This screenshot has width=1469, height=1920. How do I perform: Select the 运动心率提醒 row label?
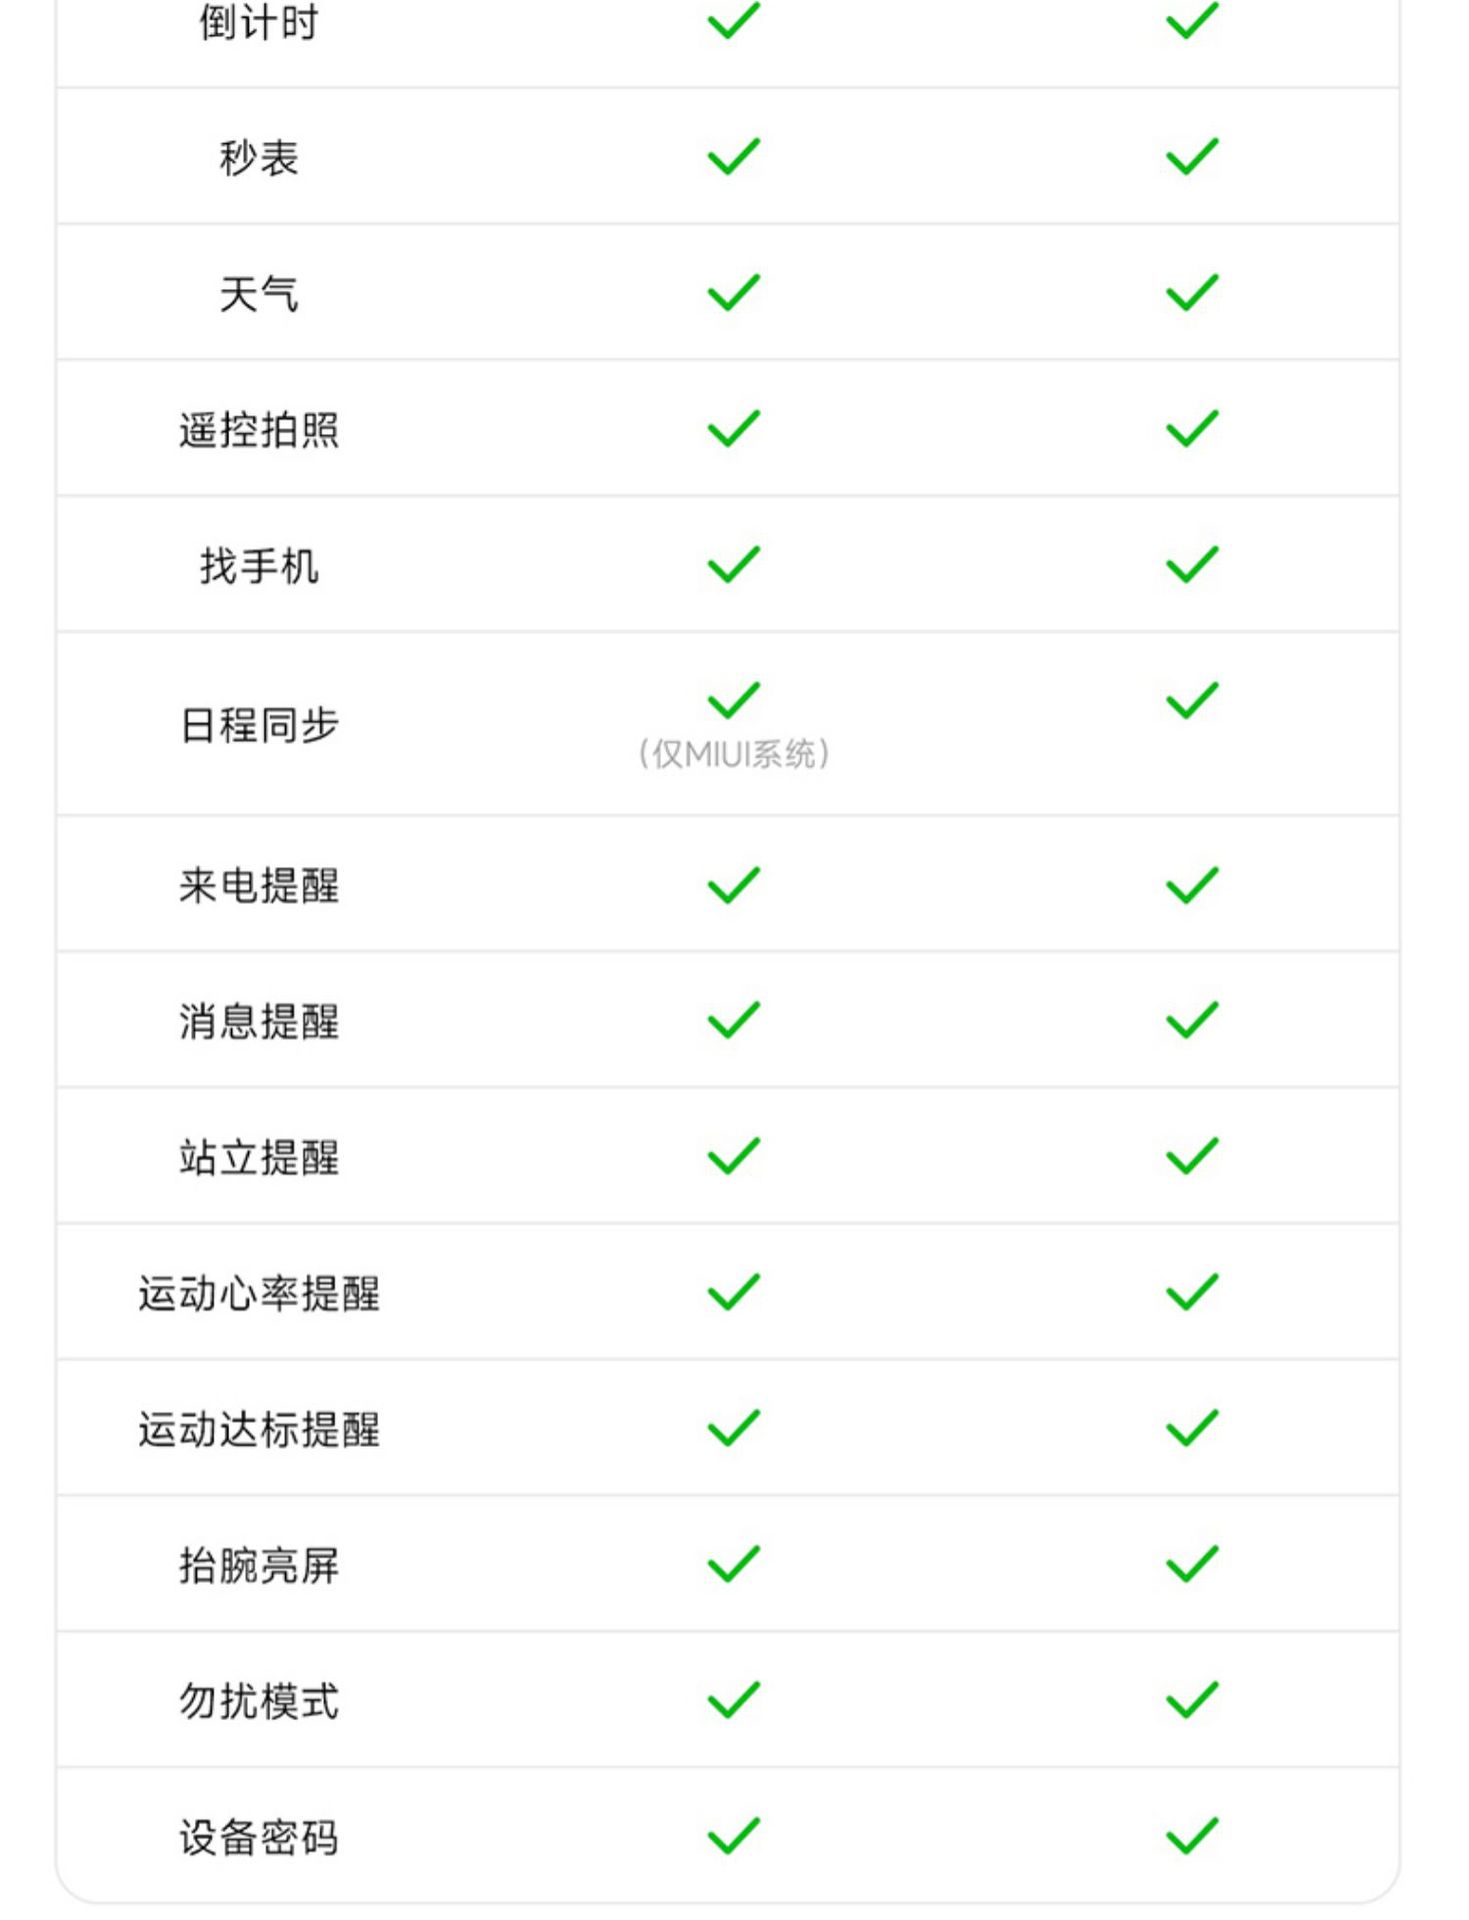click(x=259, y=1294)
